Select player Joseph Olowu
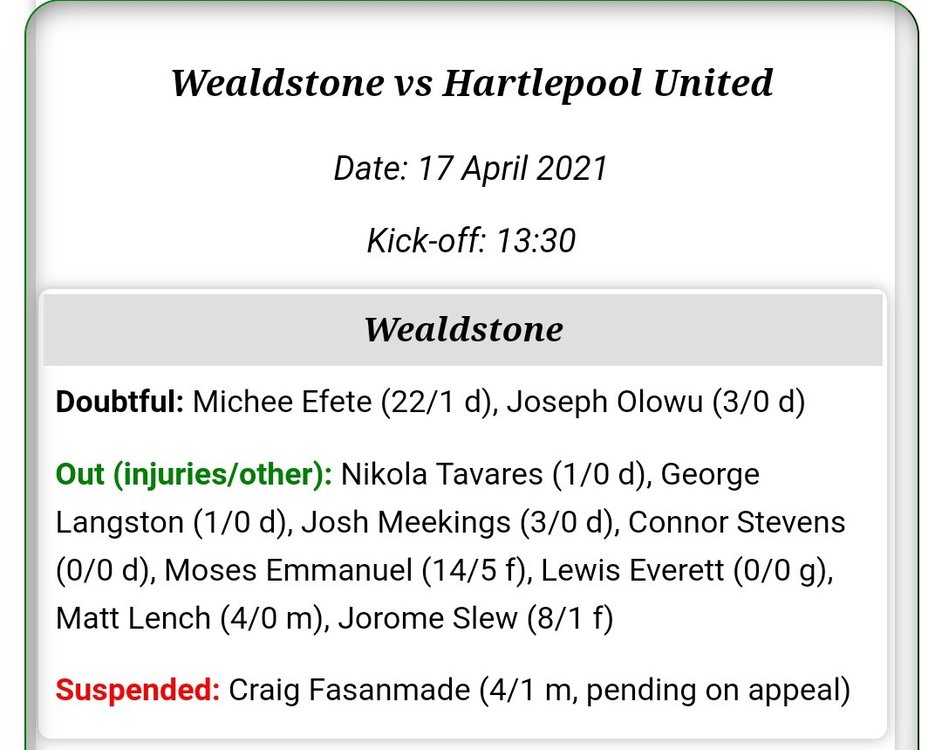 [x=604, y=401]
